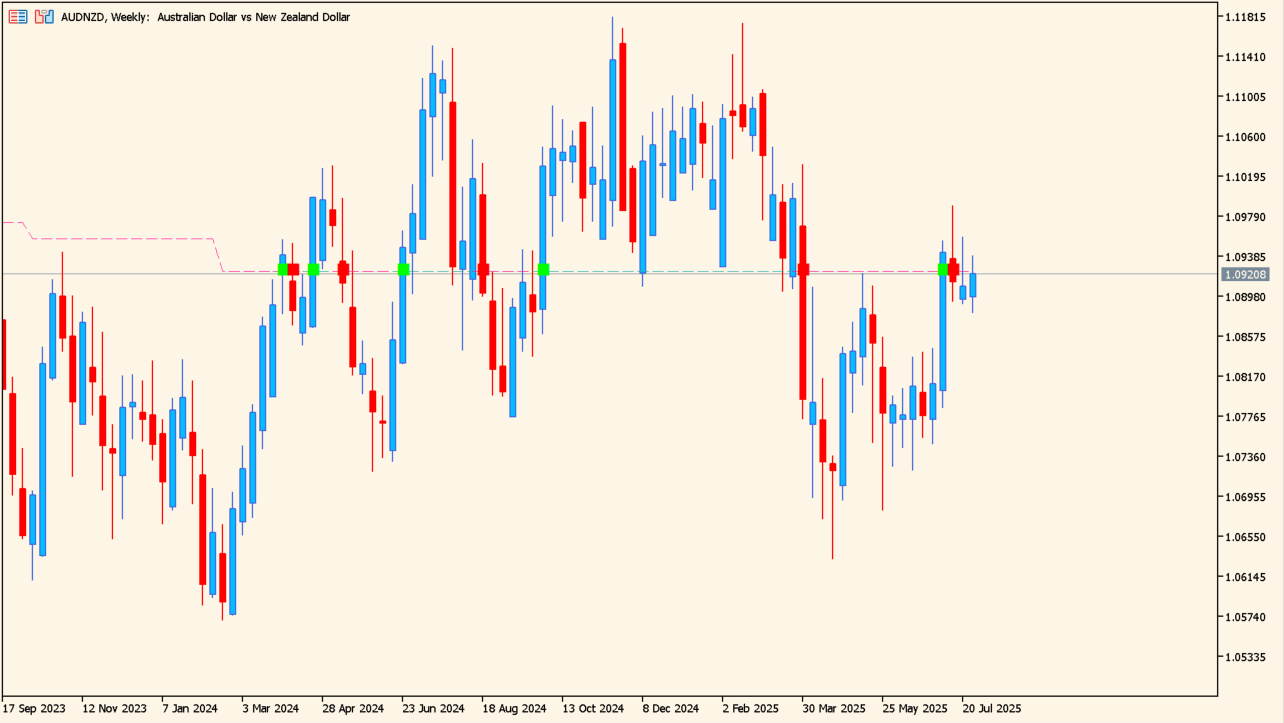The width and height of the screenshot is (1284, 723).
Task: Click the 1.10195 price scale label
Action: click(x=1245, y=177)
